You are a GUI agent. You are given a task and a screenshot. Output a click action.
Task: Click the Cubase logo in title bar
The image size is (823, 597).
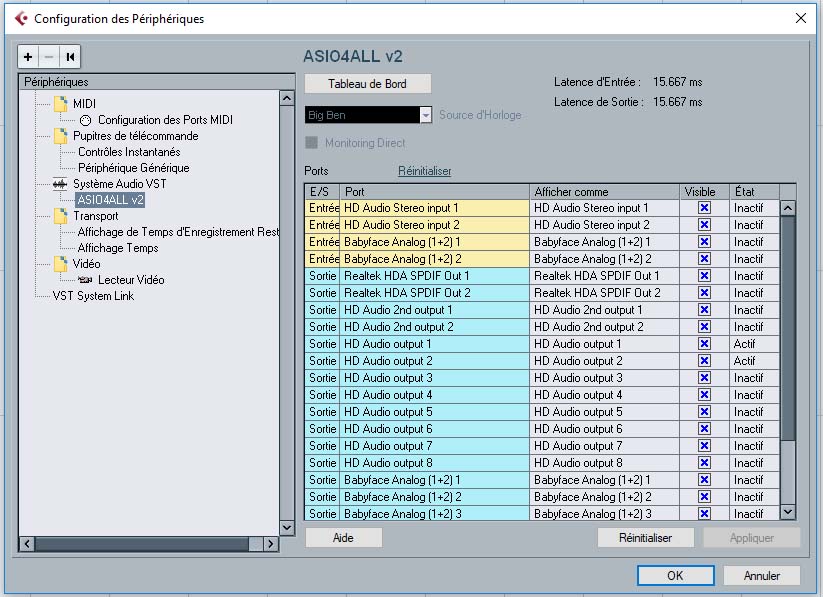22,18
